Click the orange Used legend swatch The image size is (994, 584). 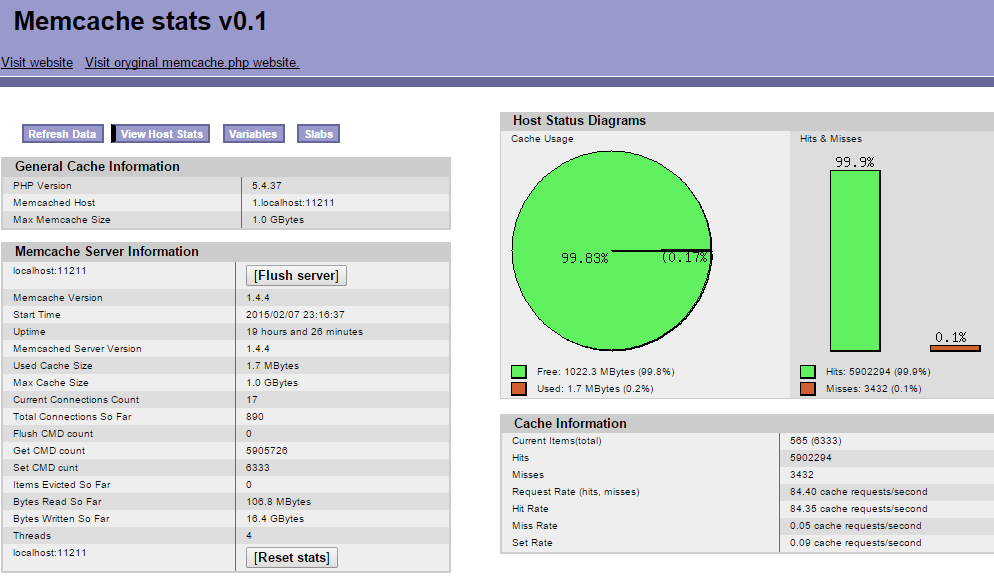click(518, 388)
